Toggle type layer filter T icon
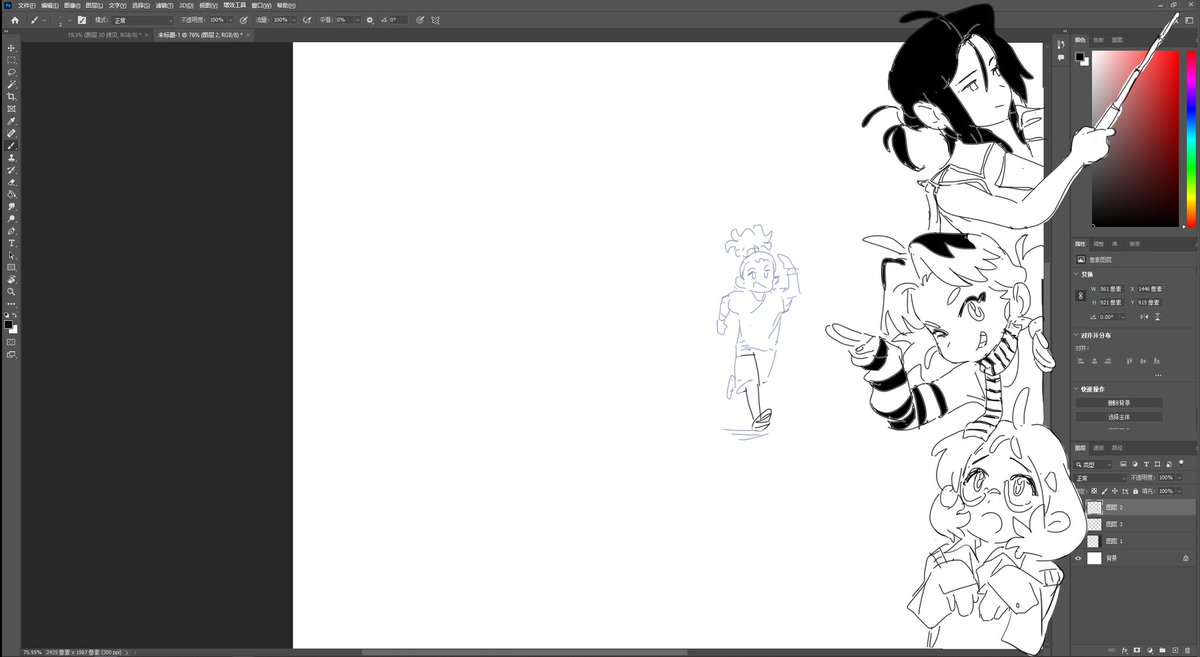Screen dimensions: 1200x657 (1147, 465)
